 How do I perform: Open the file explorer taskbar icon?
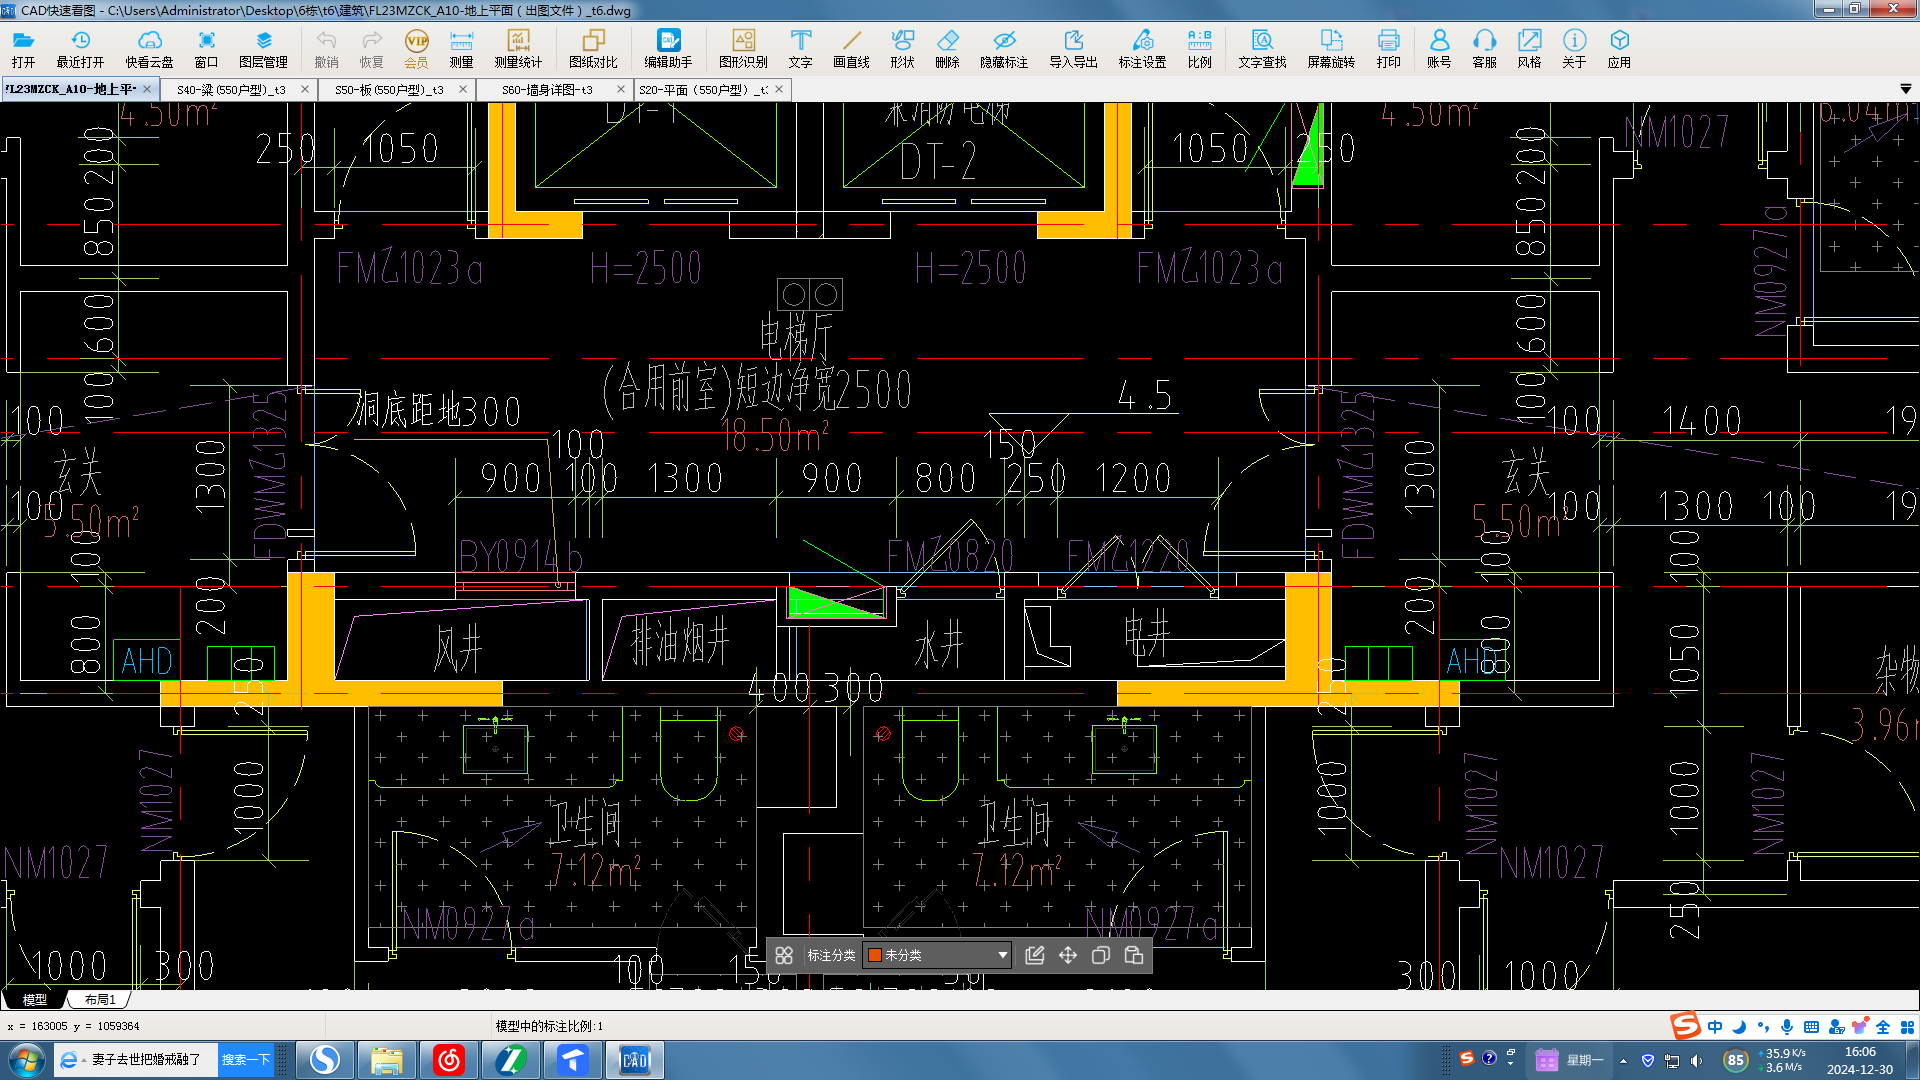tap(386, 1060)
